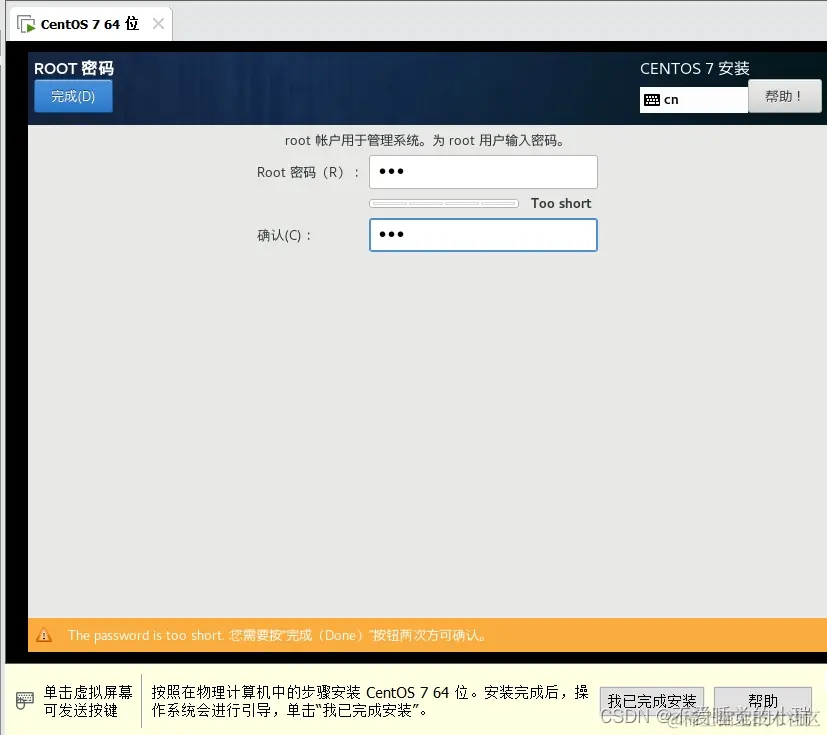Click the CENTOS 7 安装 heading
Viewport: 827px width, 735px height.
(x=695, y=69)
